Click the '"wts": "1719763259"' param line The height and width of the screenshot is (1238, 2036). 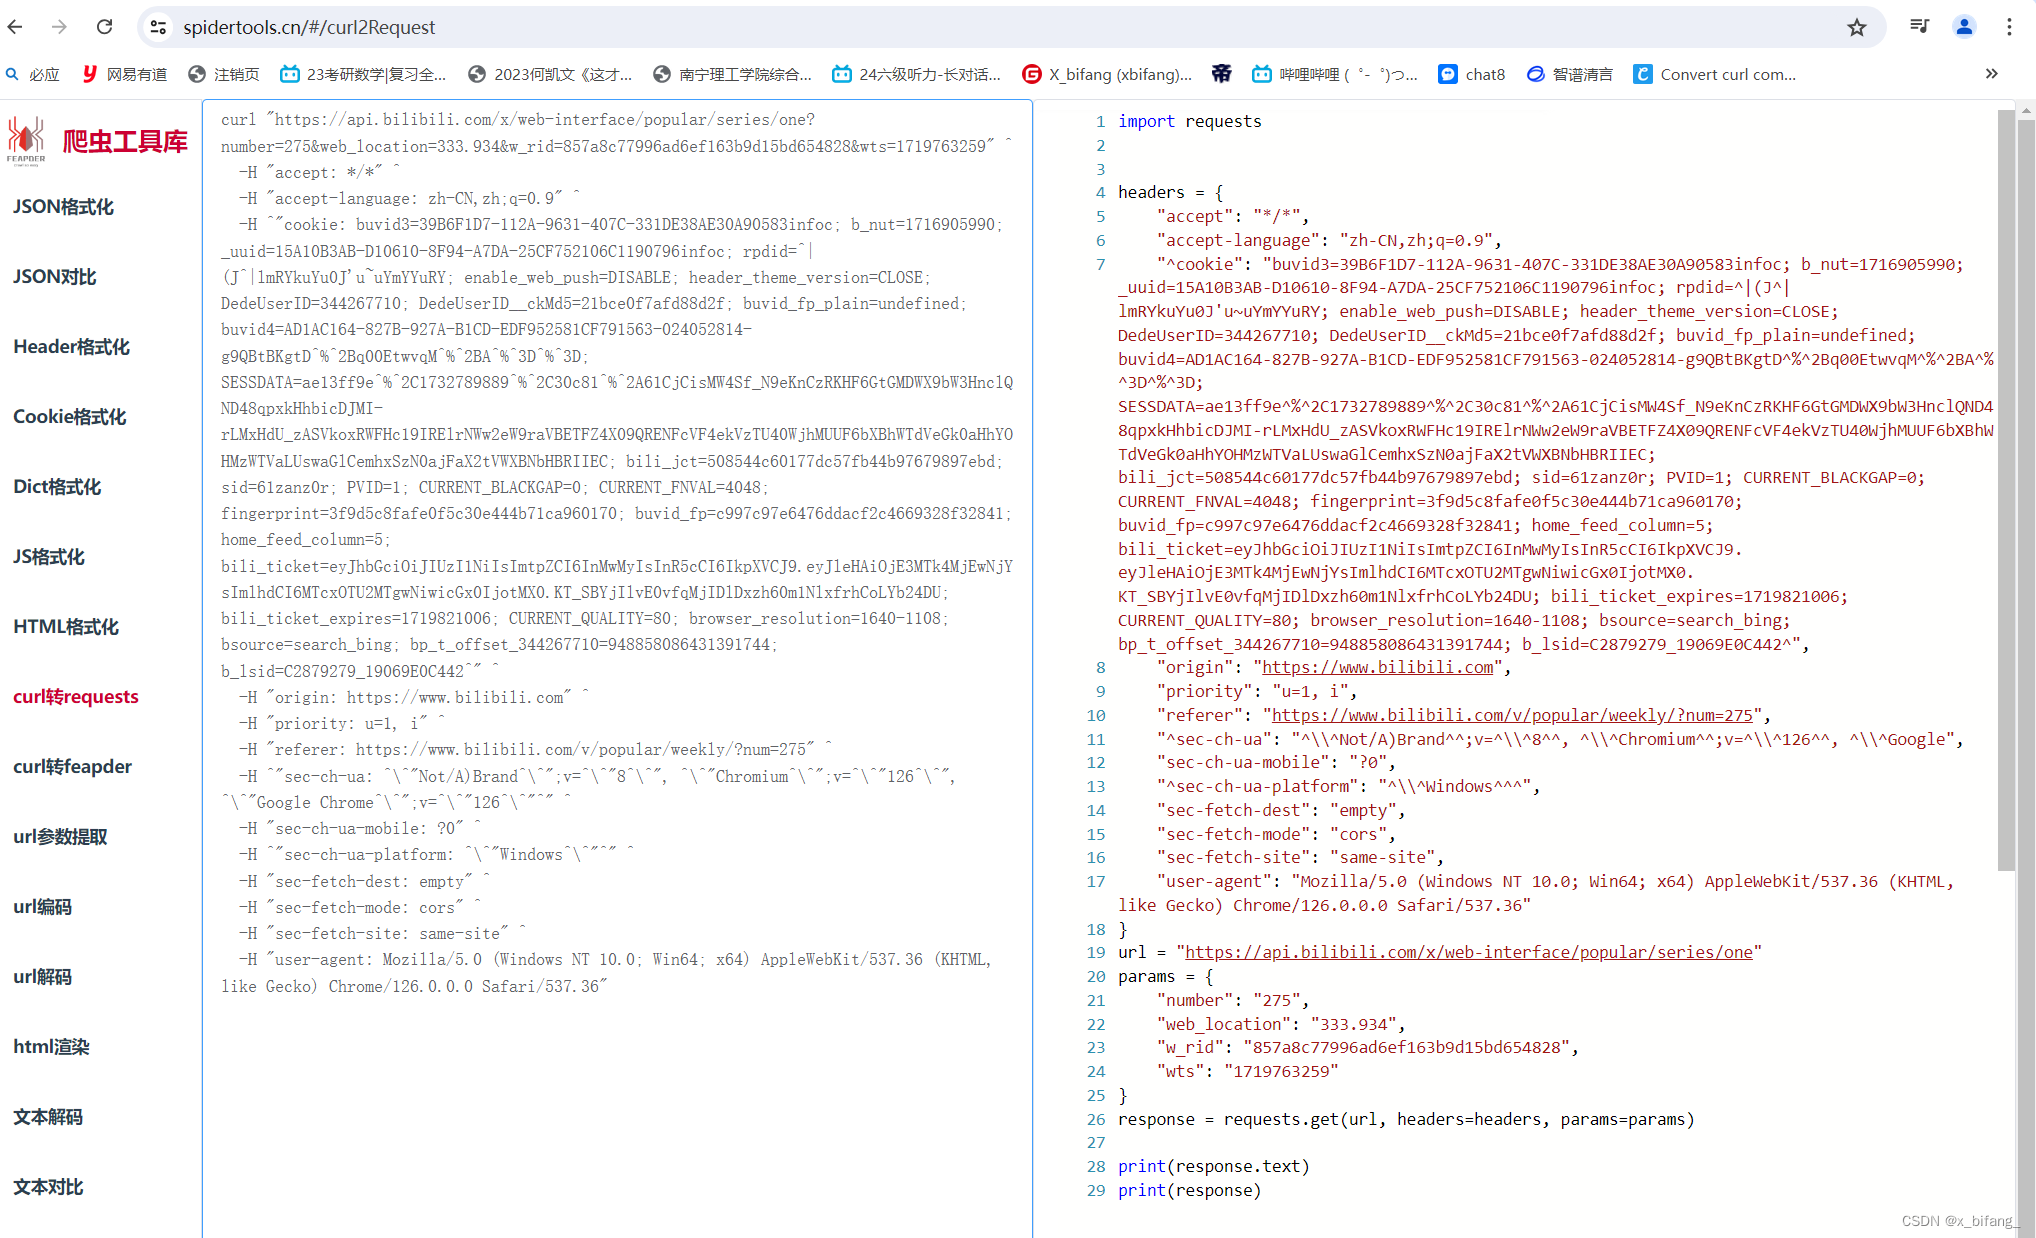(1247, 1071)
